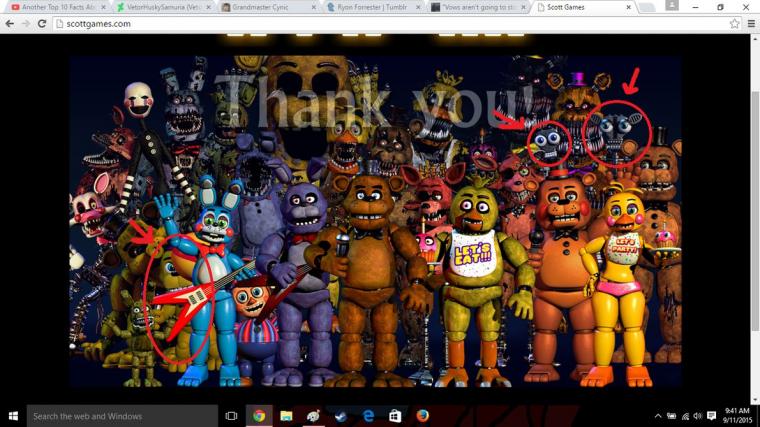Viewport: 760px width, 427px height.
Task: Close the "Vows aren't going to" tab
Action: click(x=523, y=7)
